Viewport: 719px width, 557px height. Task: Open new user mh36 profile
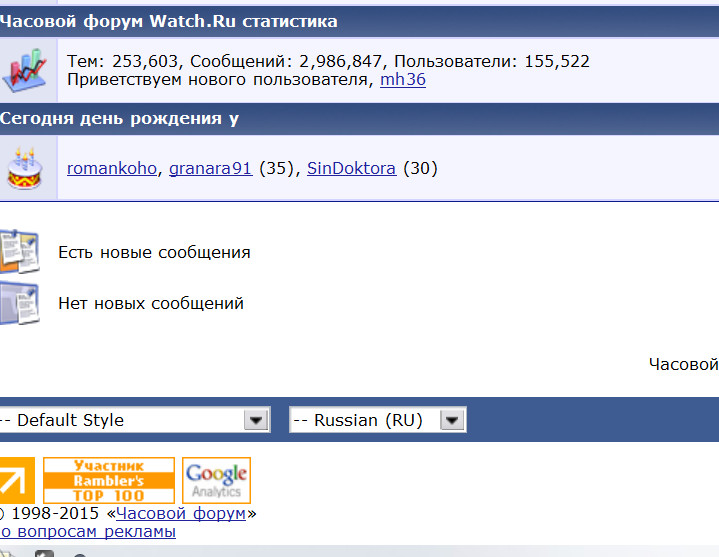(402, 79)
